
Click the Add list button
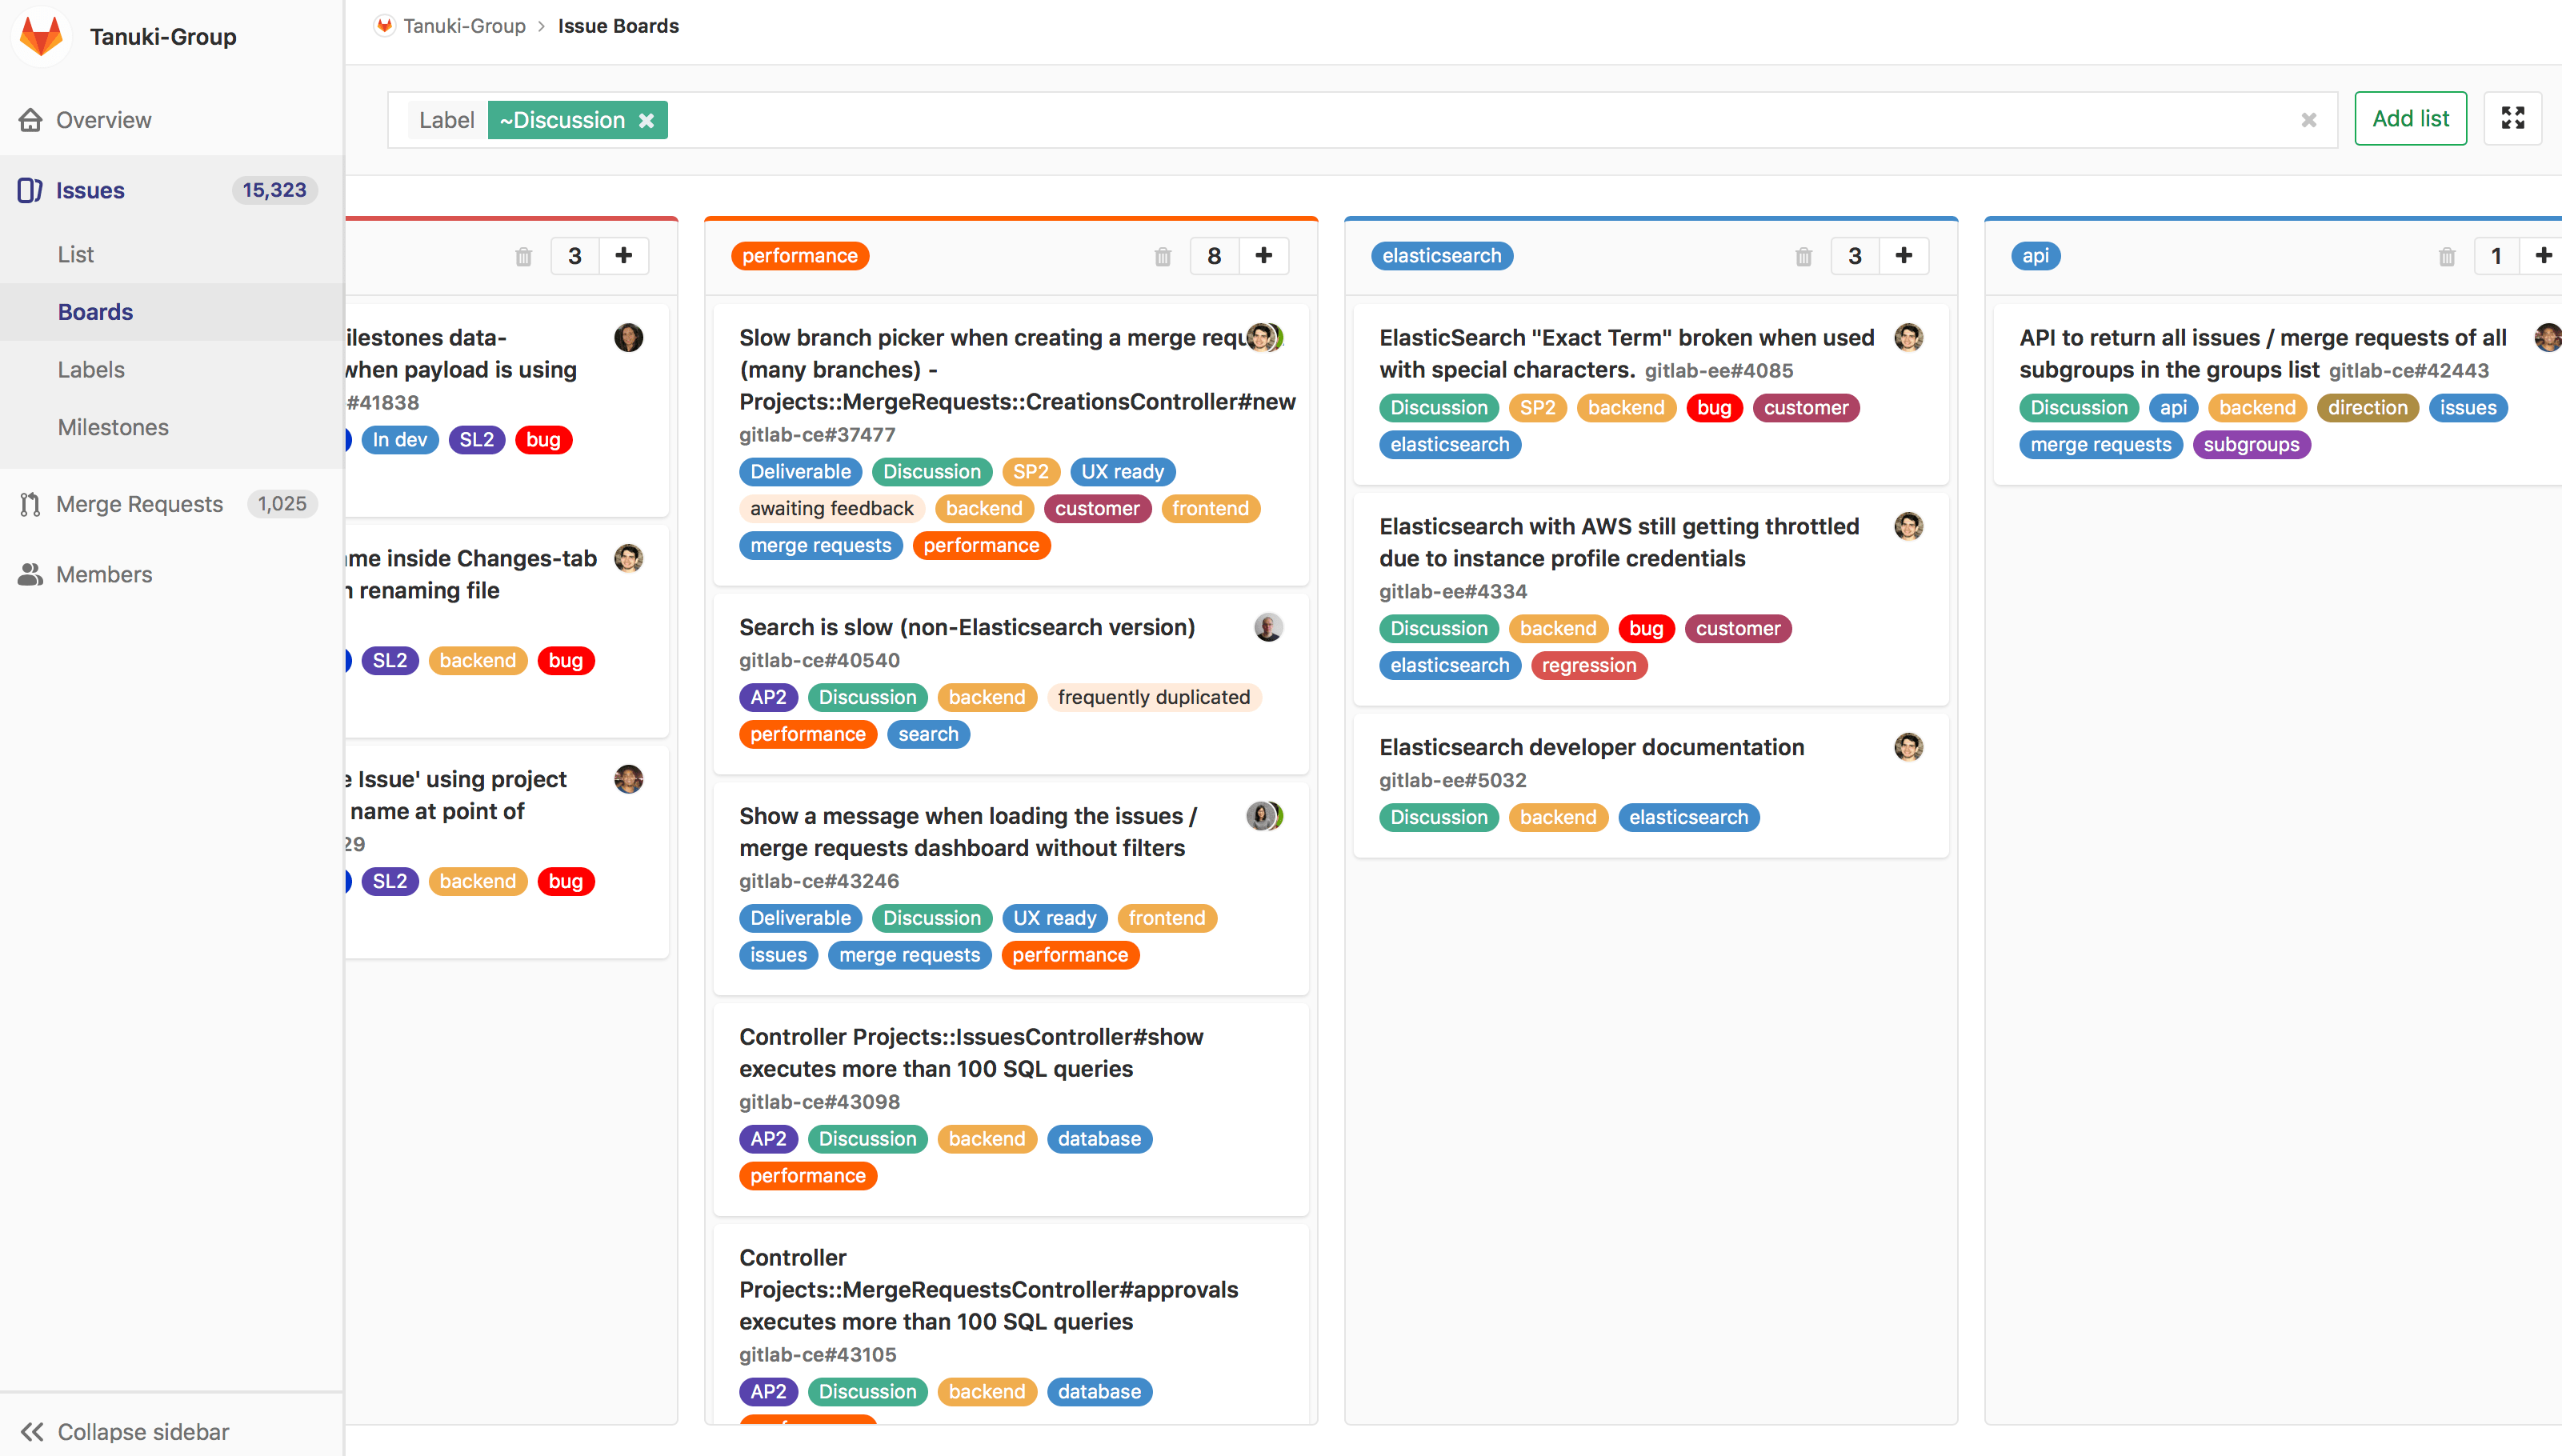tap(2409, 118)
